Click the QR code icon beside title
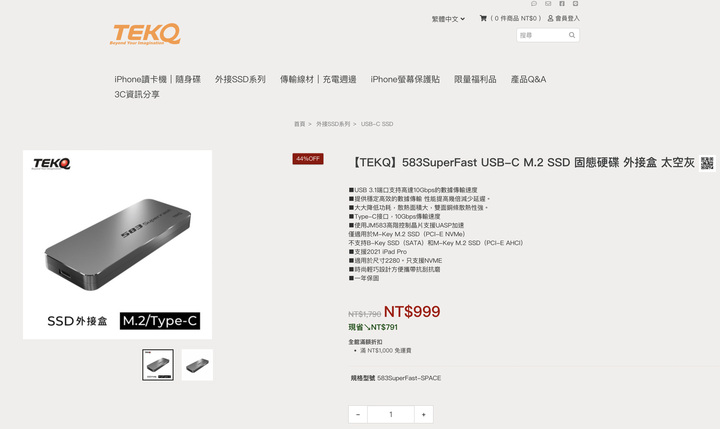Screen dimensions: 720x429 [x=707, y=164]
